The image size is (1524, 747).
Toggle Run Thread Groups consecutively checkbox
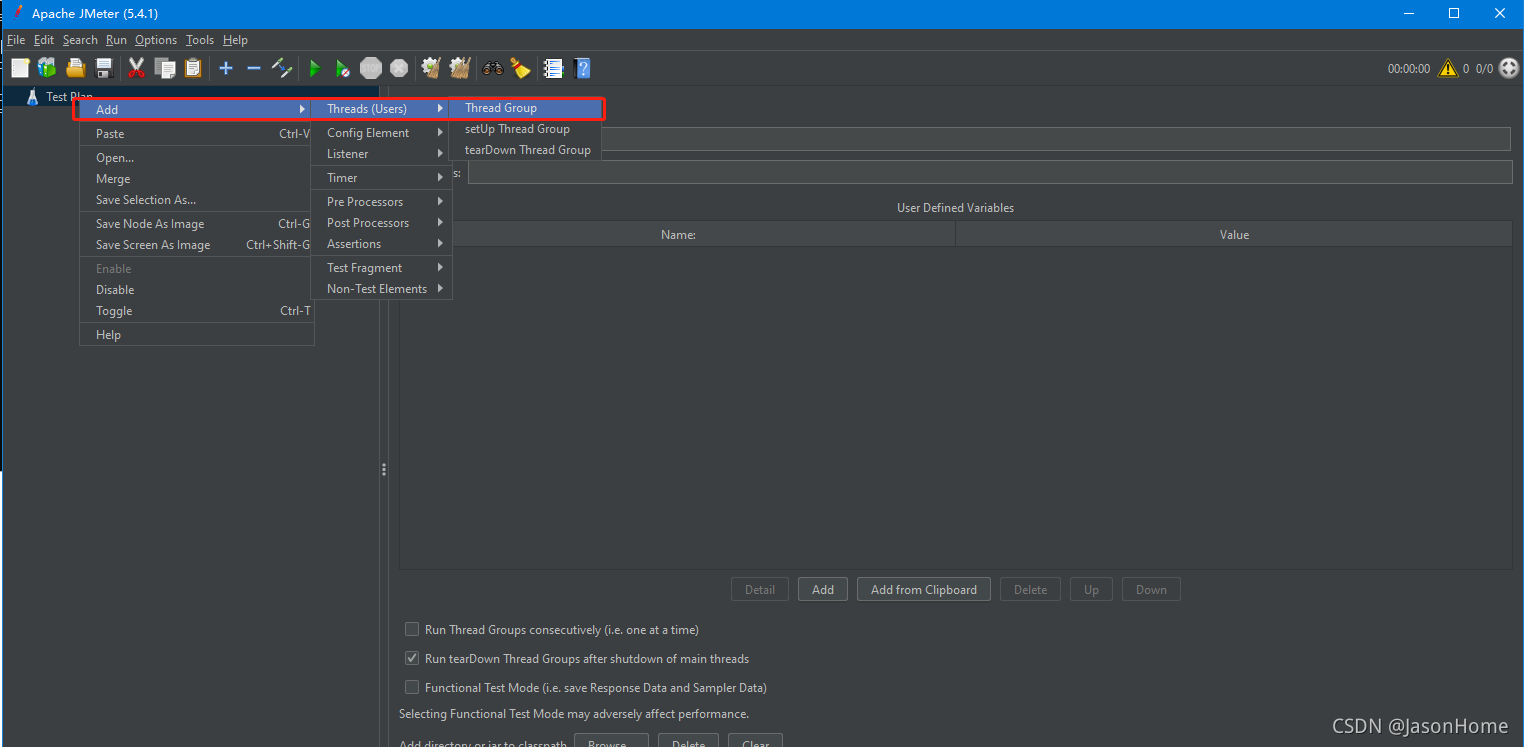click(412, 629)
